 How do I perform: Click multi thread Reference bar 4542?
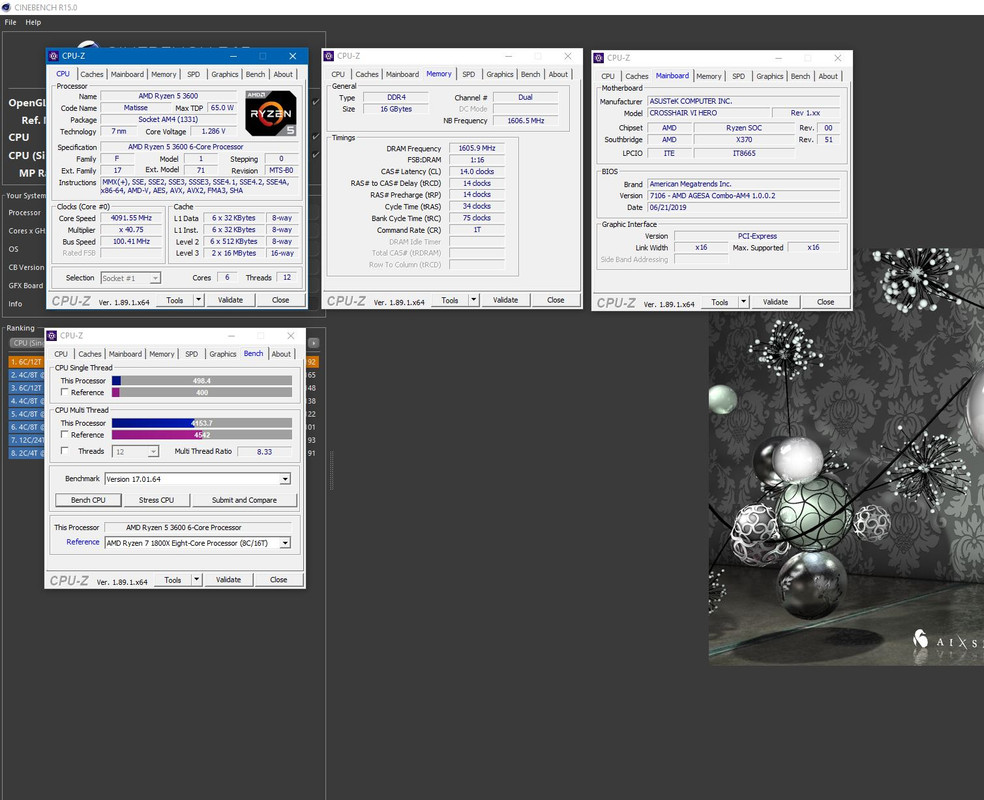pyautogui.click(x=202, y=434)
